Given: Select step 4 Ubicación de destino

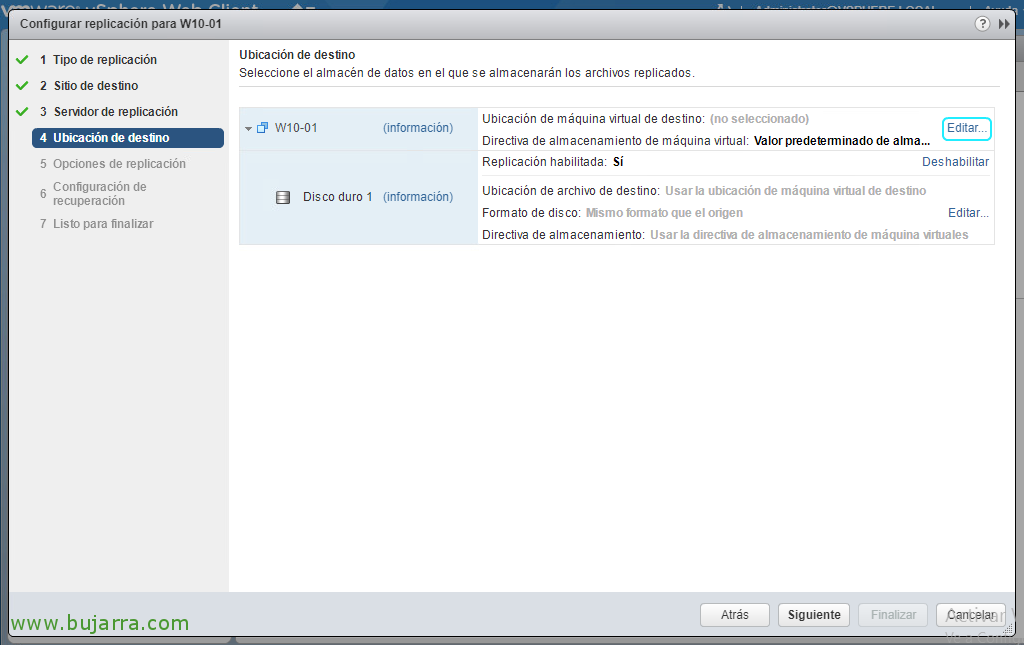Looking at the screenshot, I should coord(111,138).
